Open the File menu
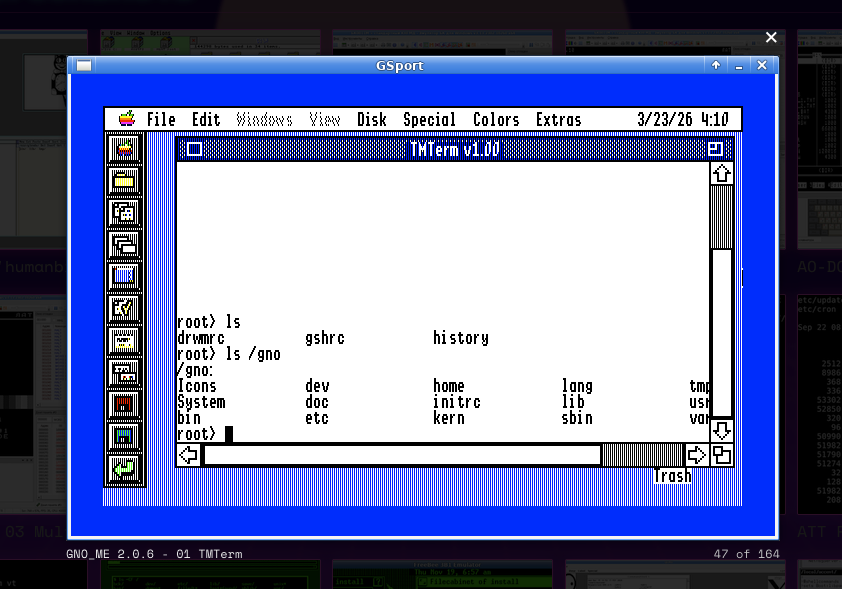This screenshot has width=842, height=589. click(x=161, y=119)
